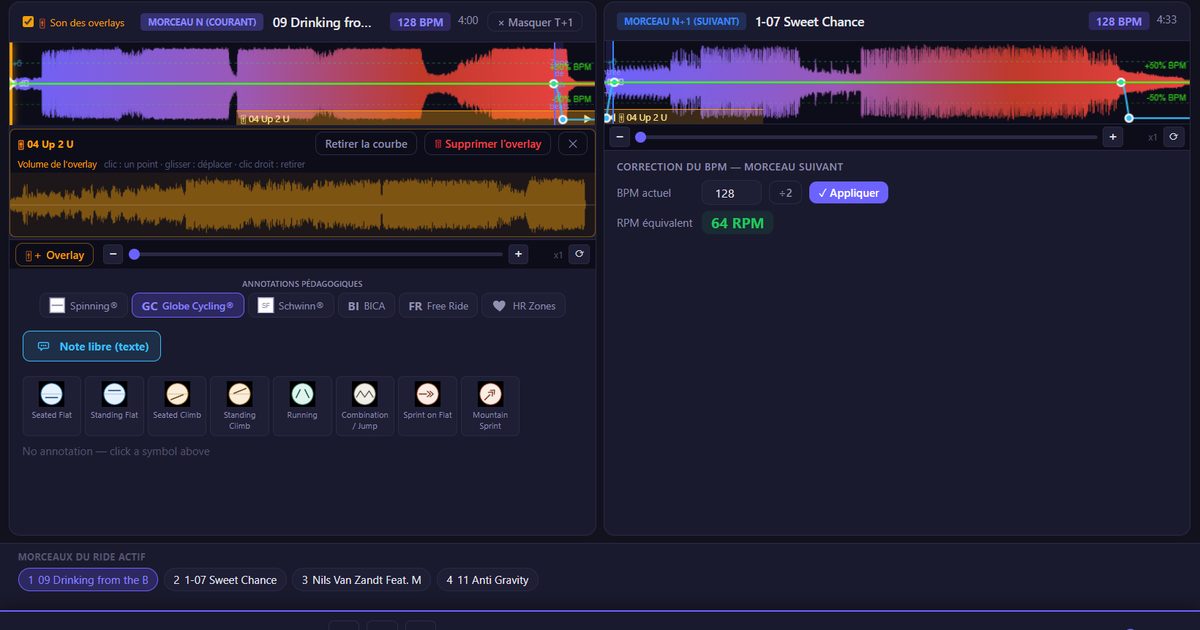Select the HR Zones annotation tab

click(x=523, y=306)
